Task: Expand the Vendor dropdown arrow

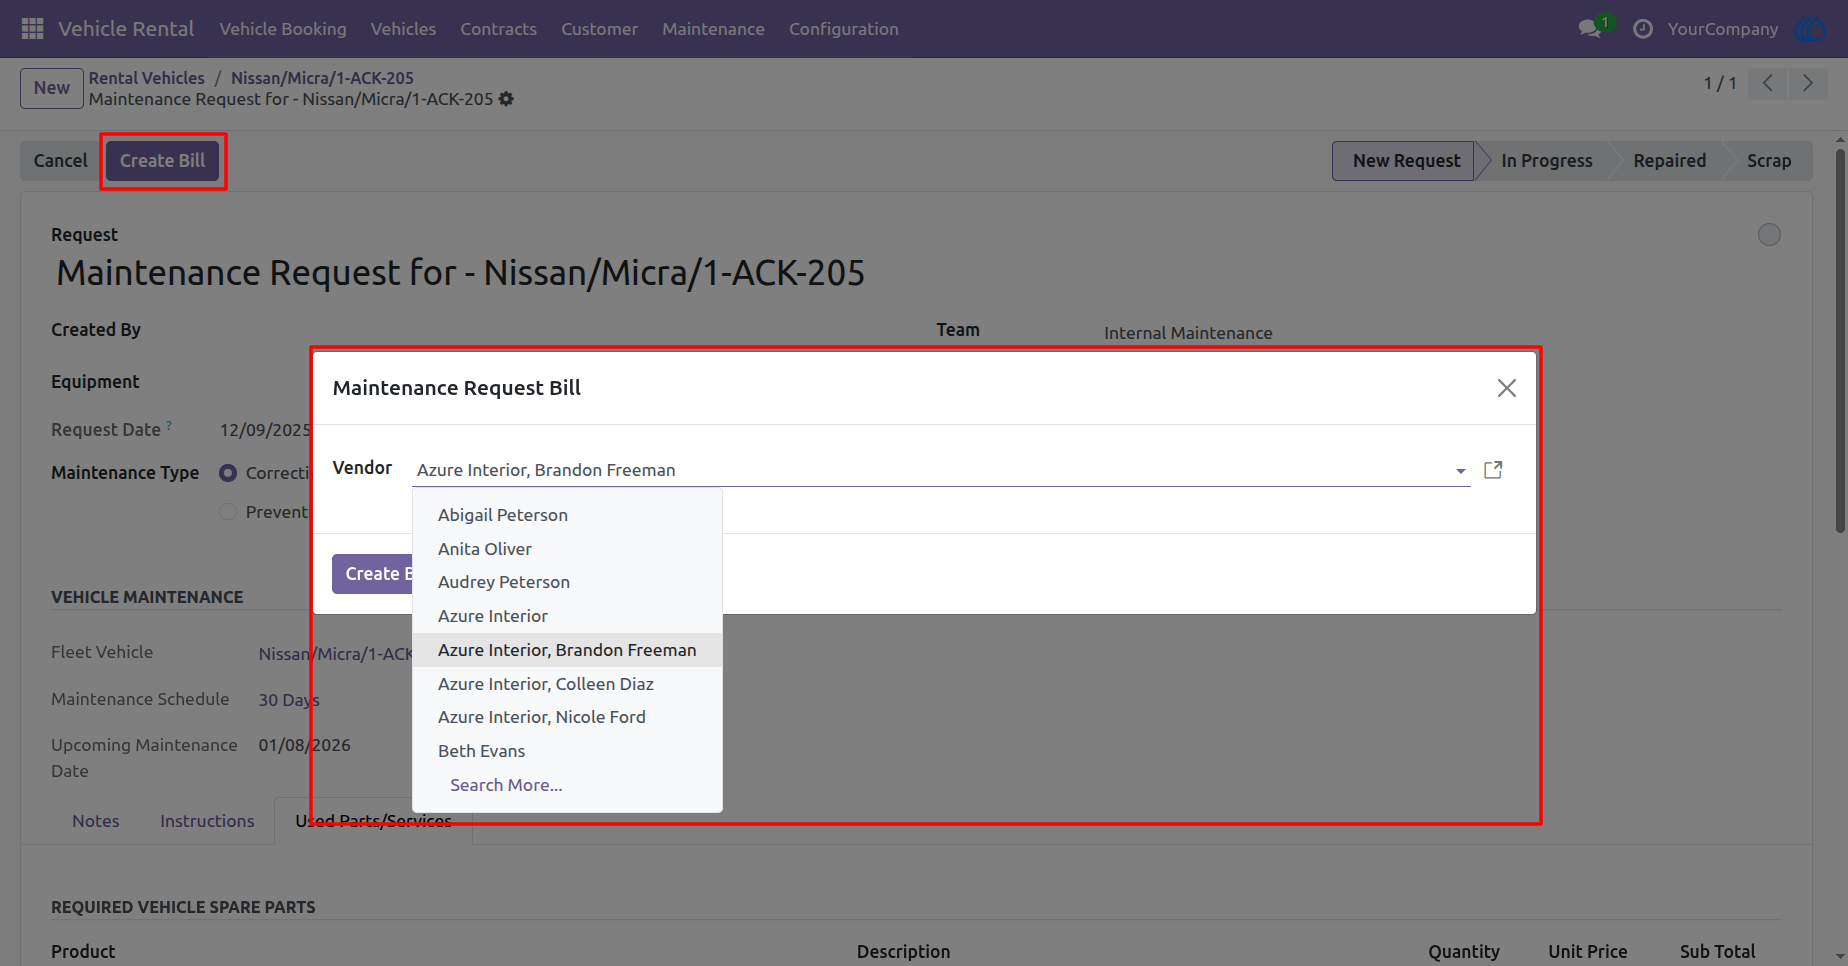Action: click(x=1460, y=471)
